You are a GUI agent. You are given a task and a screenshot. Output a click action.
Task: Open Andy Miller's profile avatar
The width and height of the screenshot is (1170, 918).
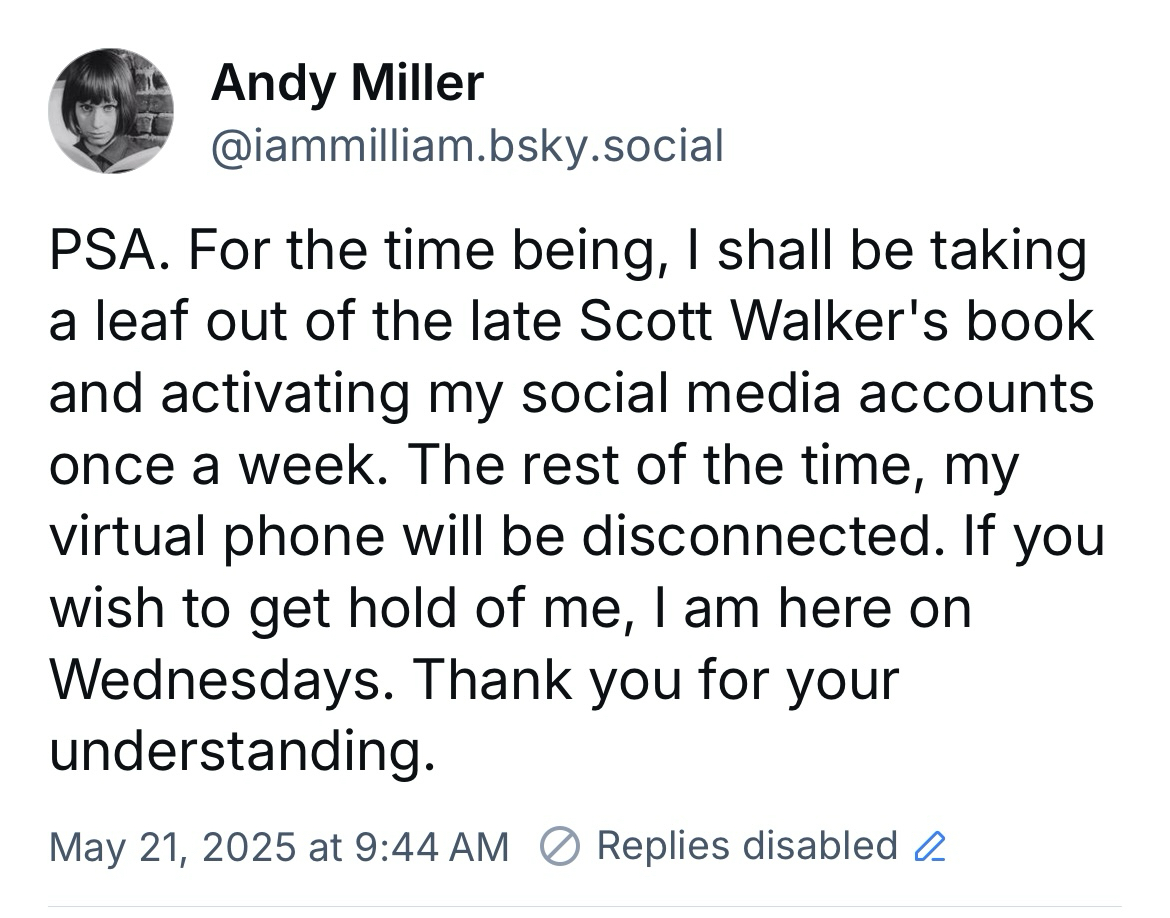click(111, 111)
